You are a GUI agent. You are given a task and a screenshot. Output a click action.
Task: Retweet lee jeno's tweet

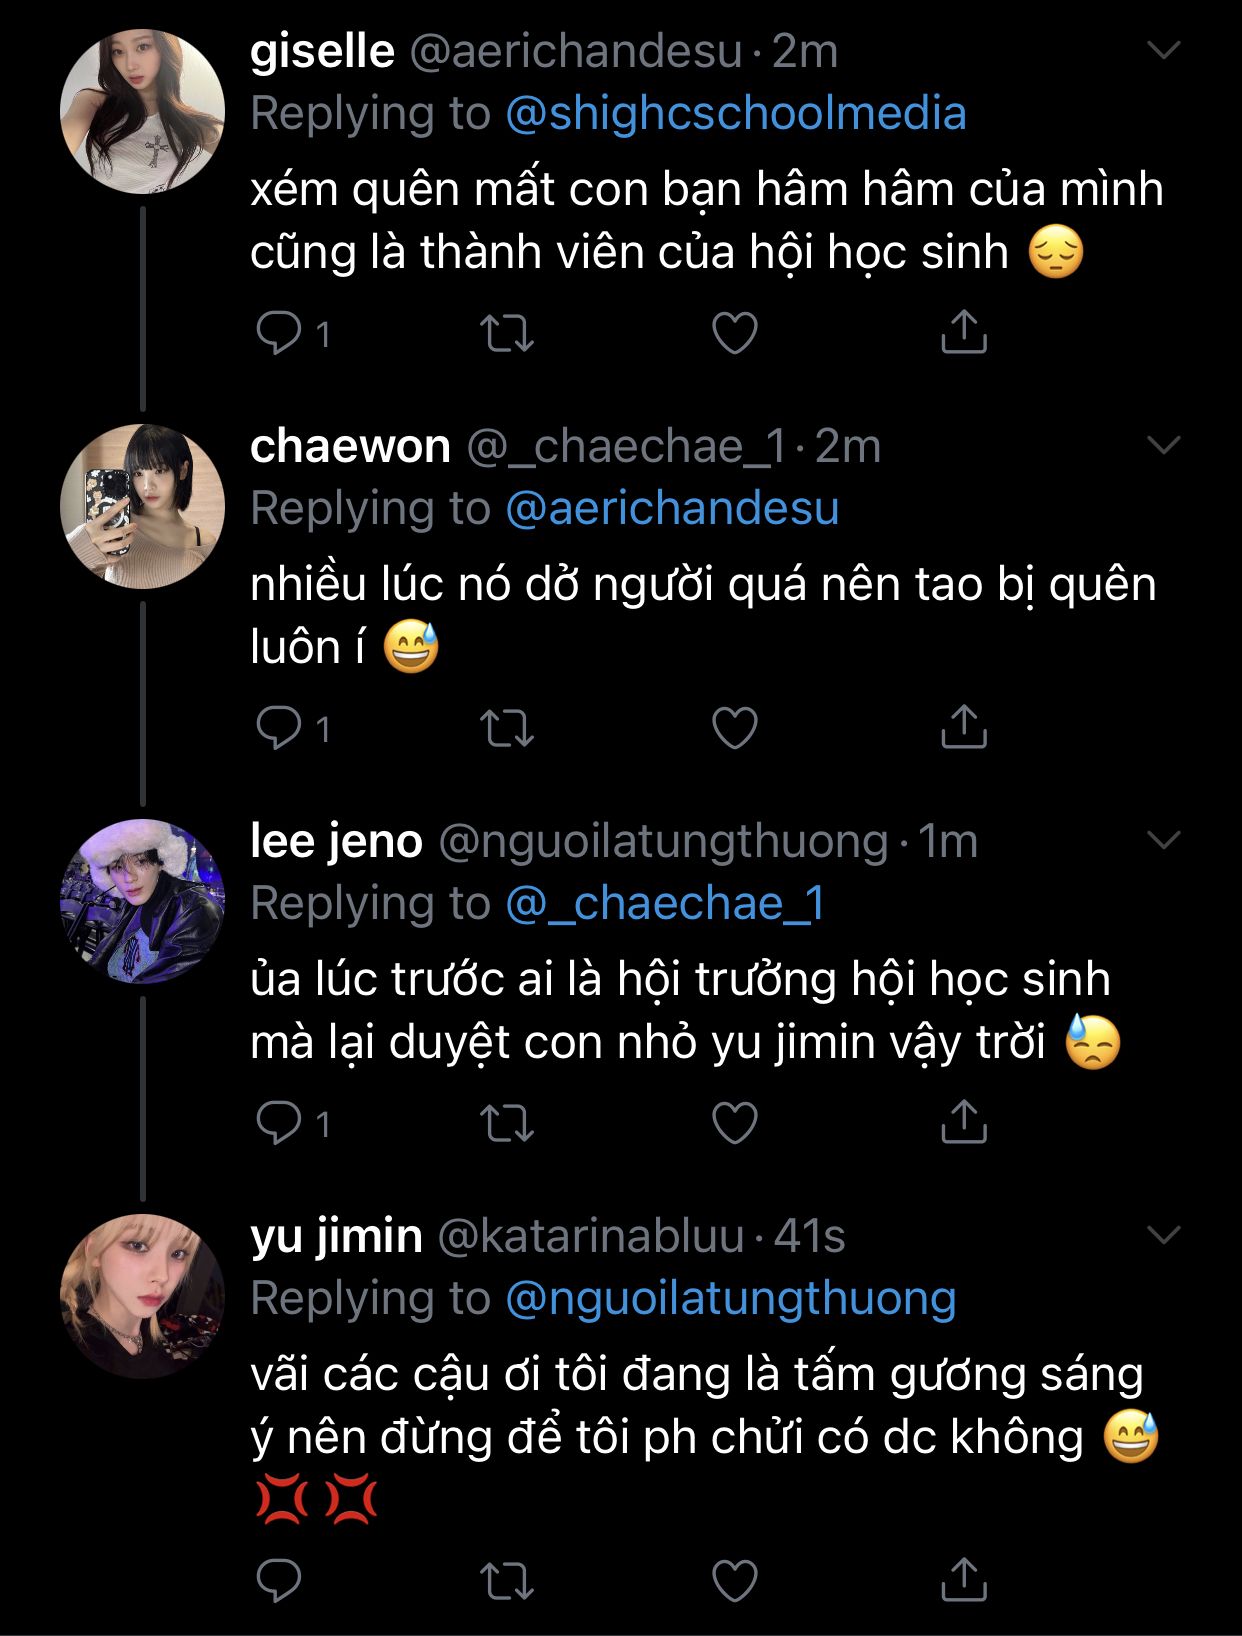click(x=507, y=1122)
